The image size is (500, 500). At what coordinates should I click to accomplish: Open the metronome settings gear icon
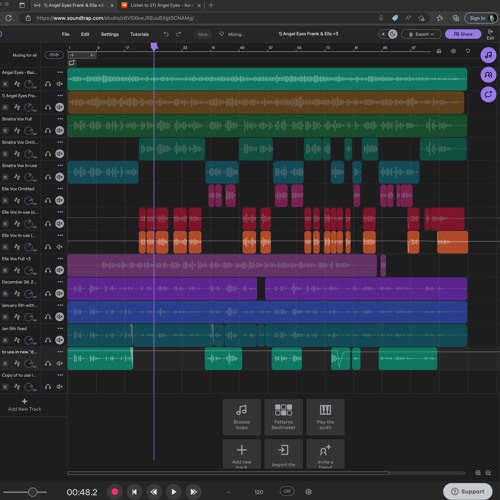(x=309, y=492)
